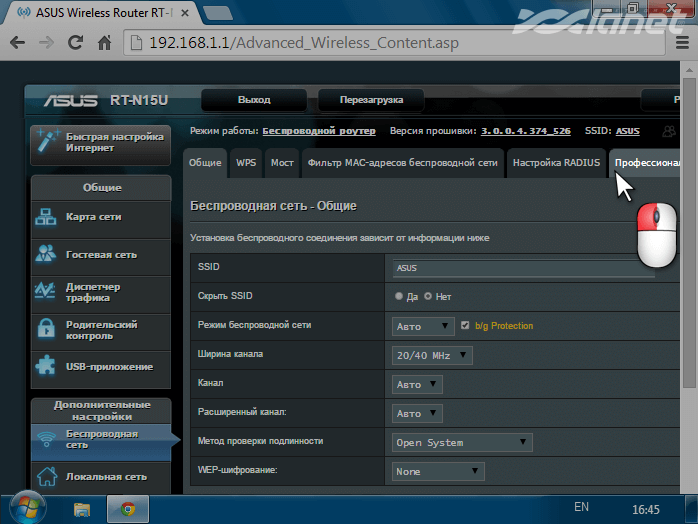Click the Quick Internet Setup wand icon
698x524 pixels.
click(x=46, y=141)
